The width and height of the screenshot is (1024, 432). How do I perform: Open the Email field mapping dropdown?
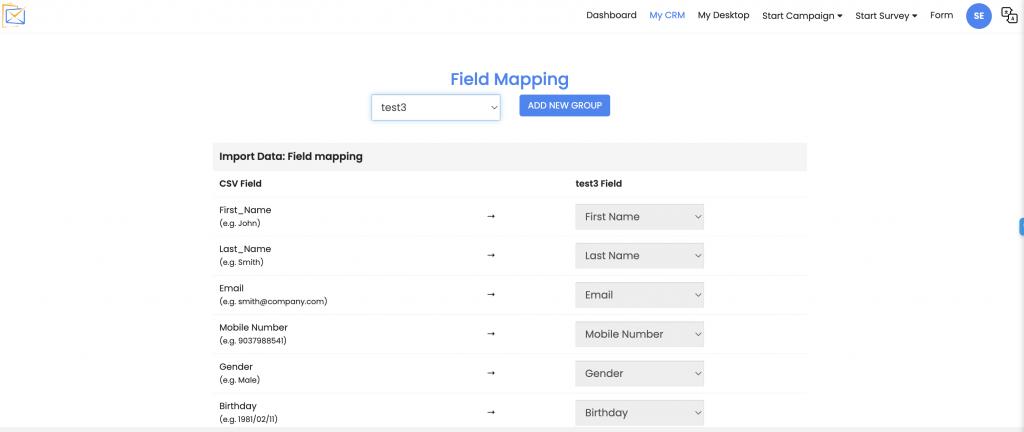639,295
